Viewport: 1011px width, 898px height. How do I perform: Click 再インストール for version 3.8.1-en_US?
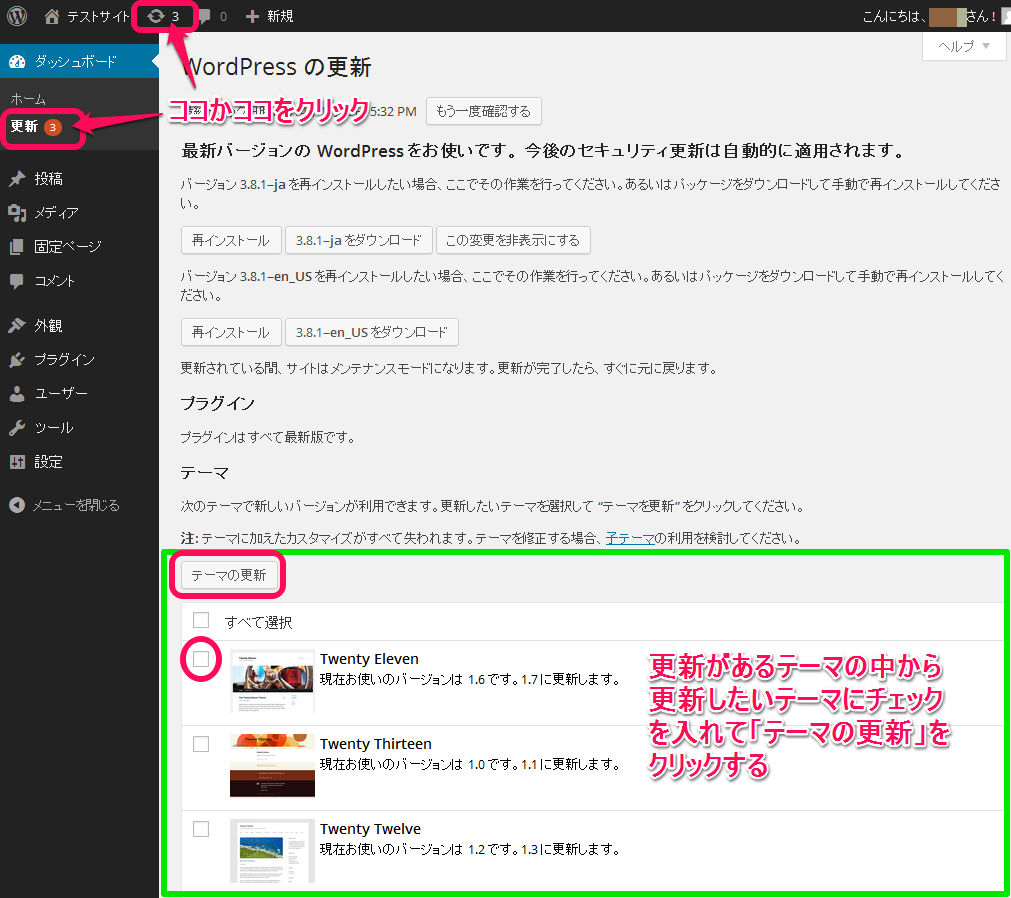coord(231,332)
